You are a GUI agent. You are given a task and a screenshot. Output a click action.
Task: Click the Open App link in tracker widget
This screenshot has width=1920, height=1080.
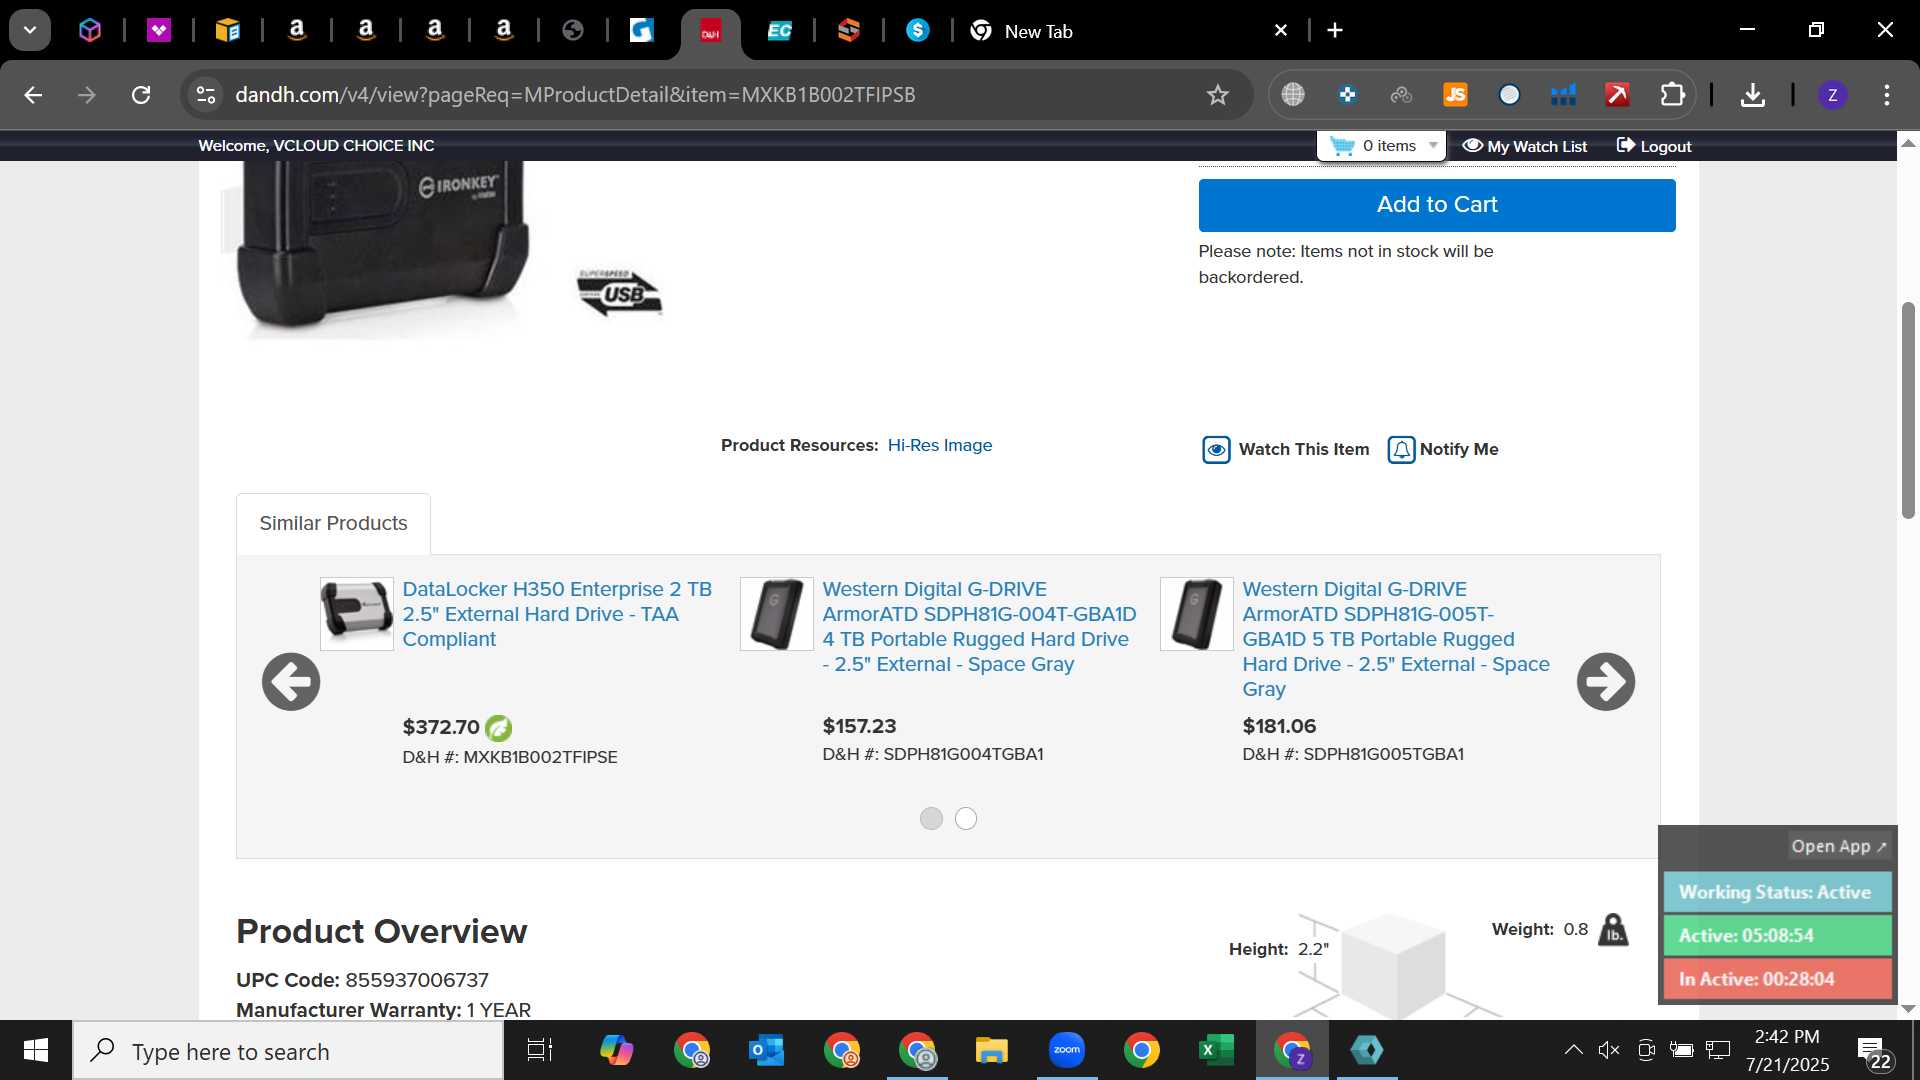pos(1838,846)
